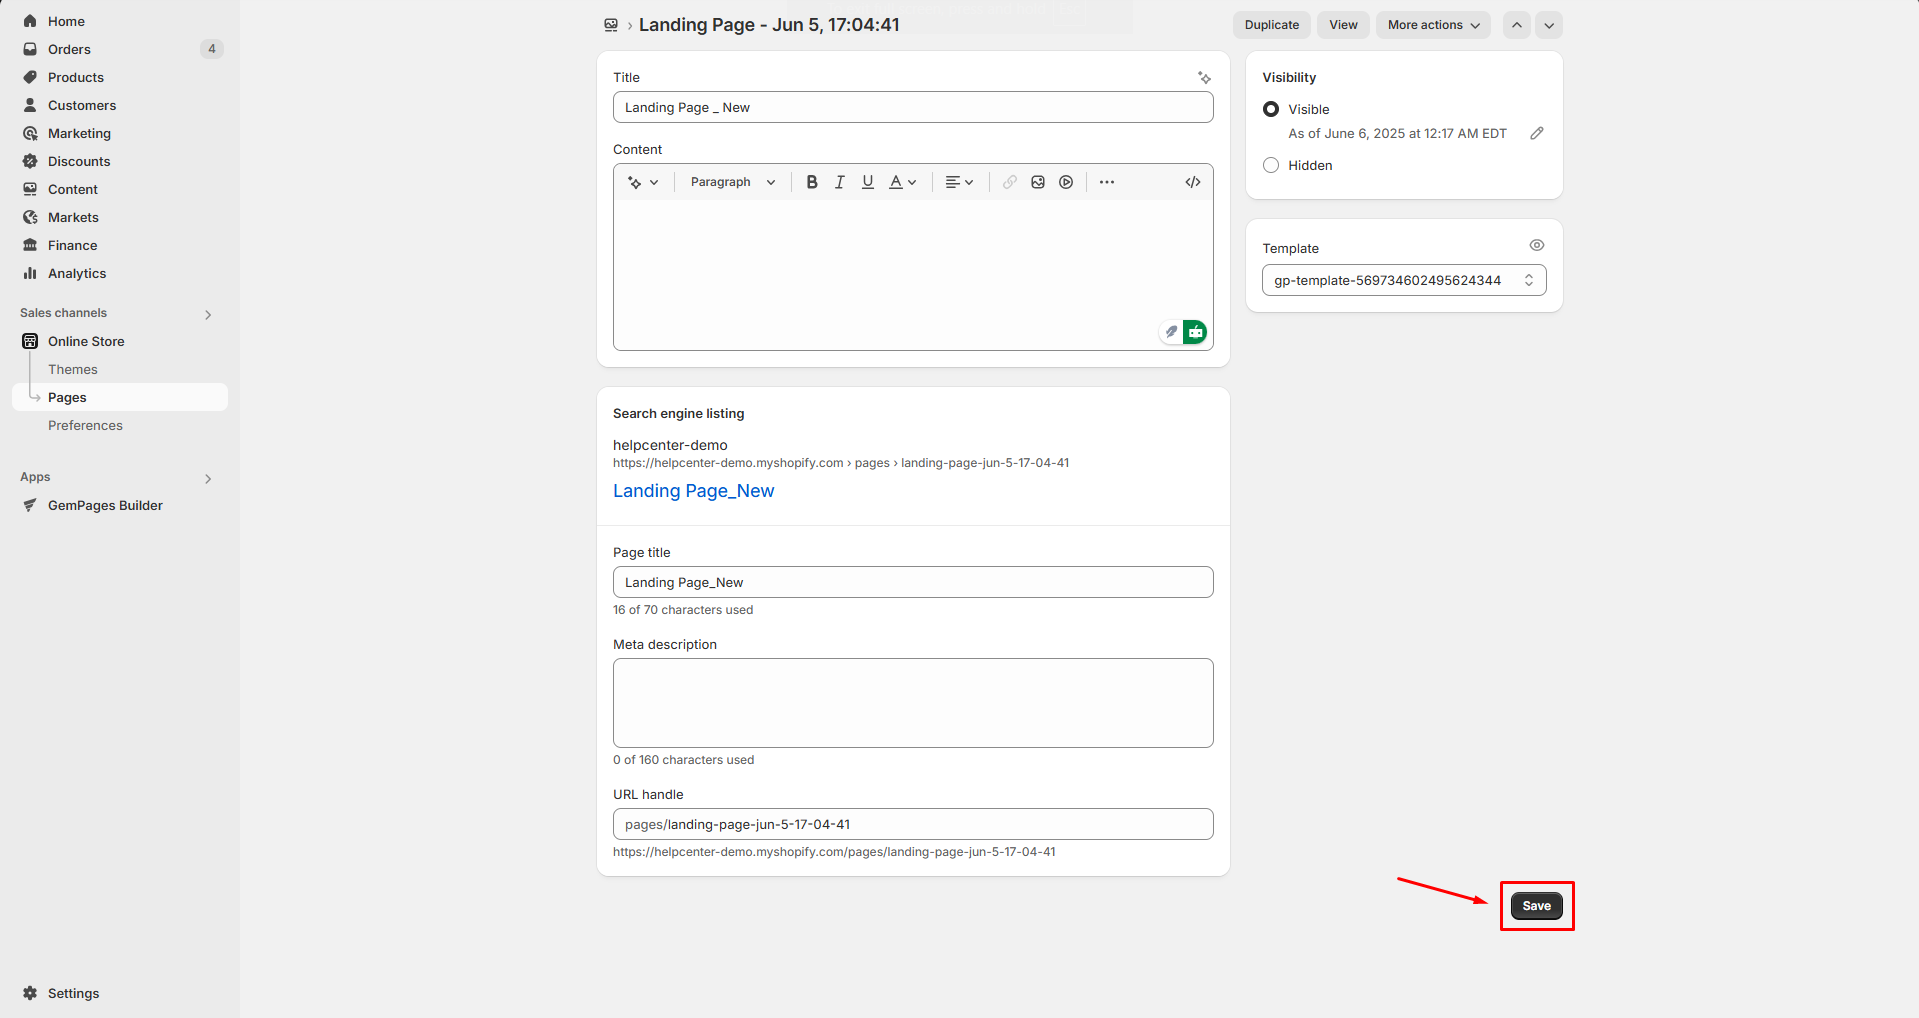Insert image using editor toolbar icon
1919x1018 pixels.
[x=1038, y=182]
